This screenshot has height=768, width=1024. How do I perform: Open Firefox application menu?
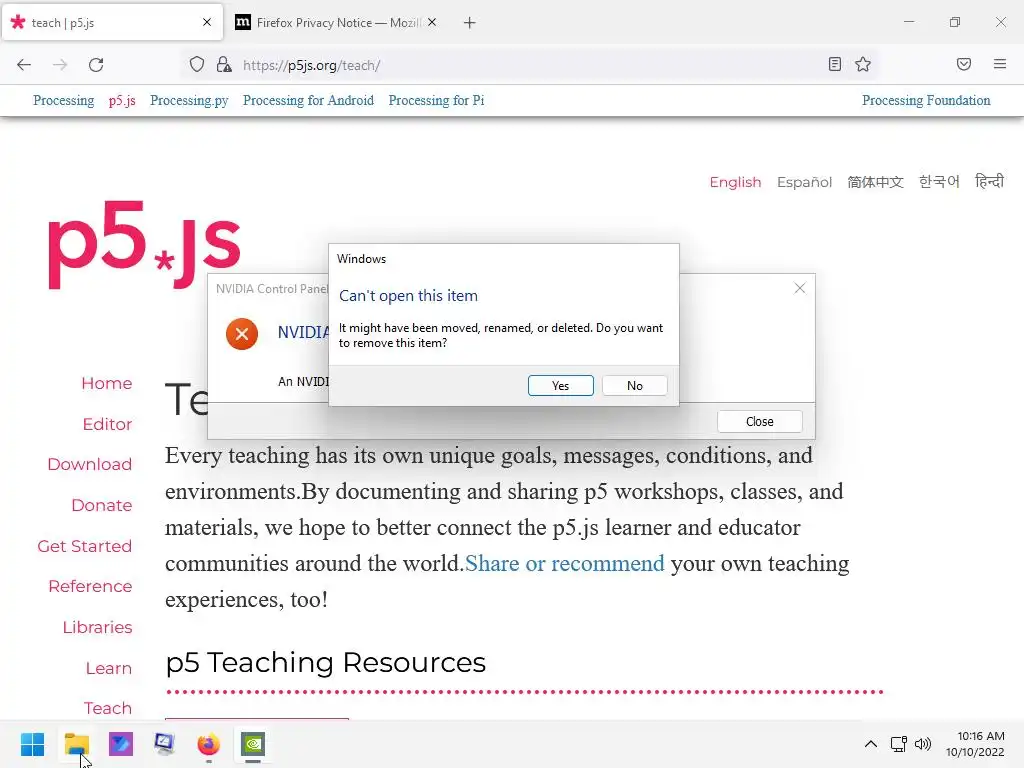1000,64
